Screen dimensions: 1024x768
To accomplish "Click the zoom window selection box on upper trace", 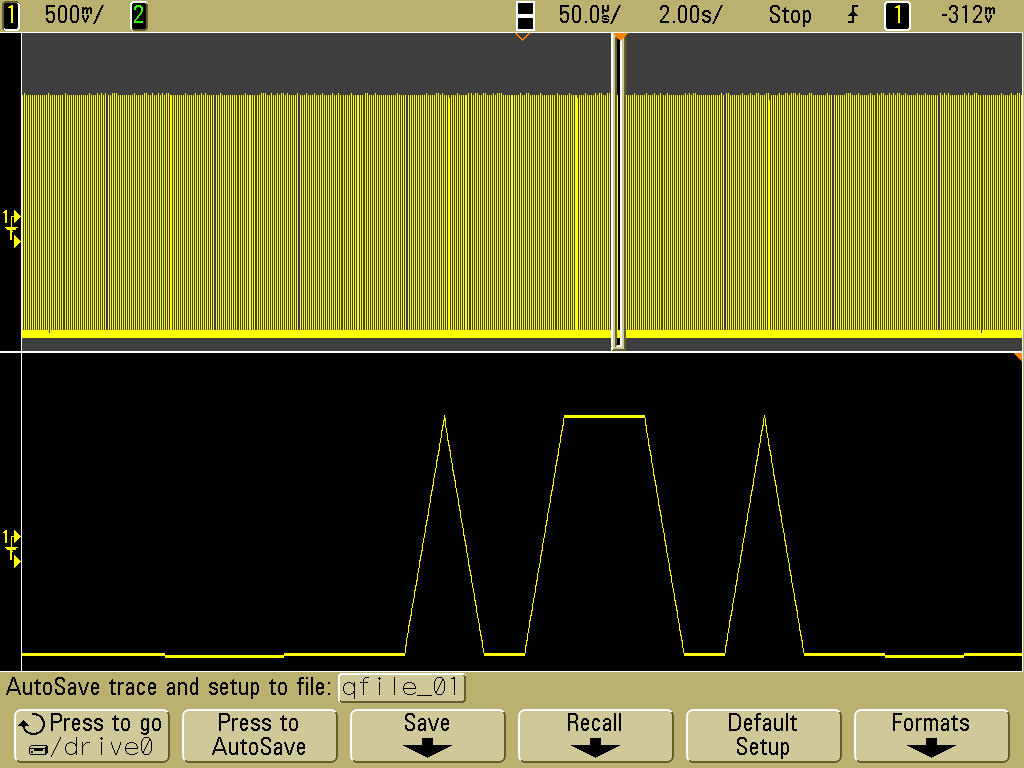I will pos(618,190).
